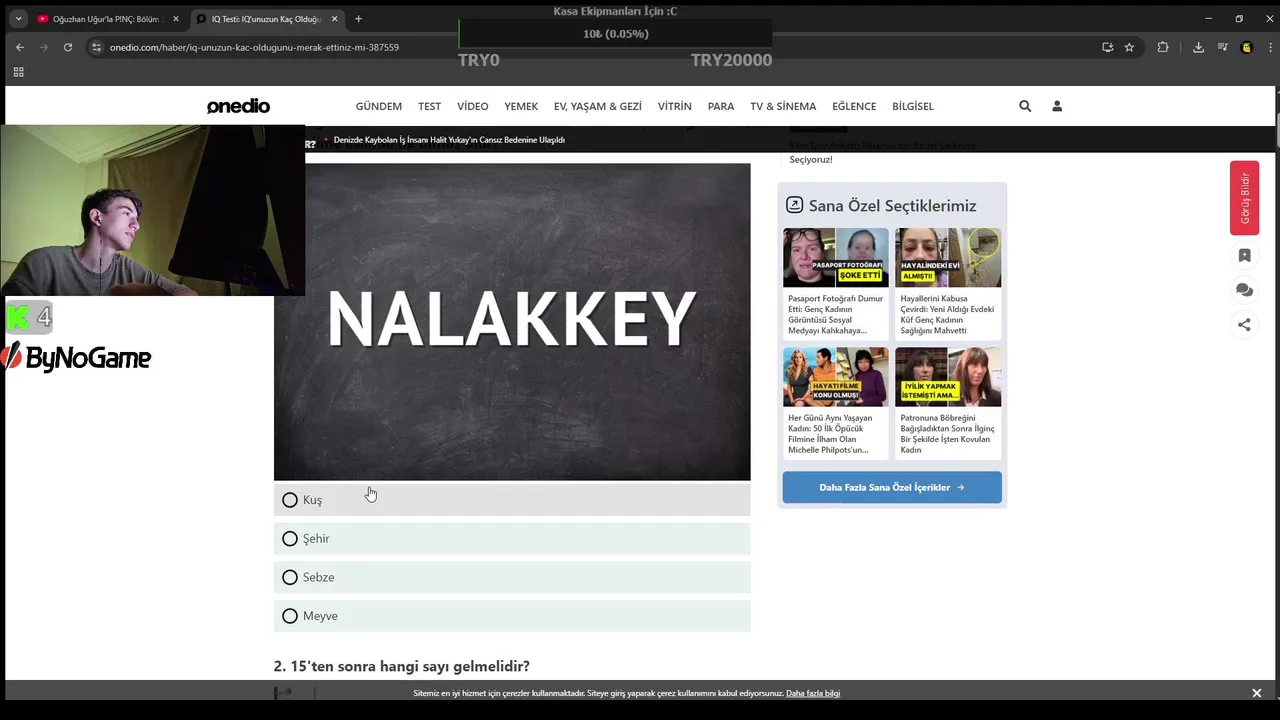1280x720 pixels.
Task: Click the bookmark save icon in right sidebar
Action: [x=1244, y=255]
